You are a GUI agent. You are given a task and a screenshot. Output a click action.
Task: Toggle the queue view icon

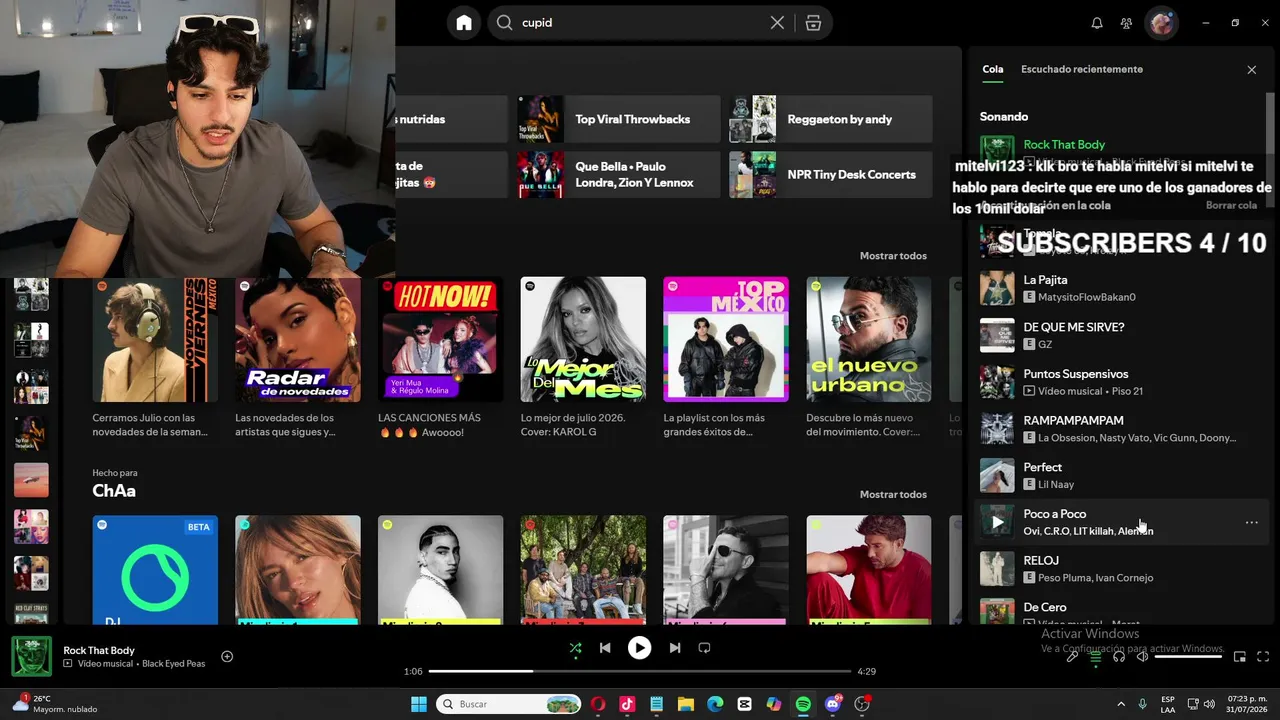pos(1096,657)
